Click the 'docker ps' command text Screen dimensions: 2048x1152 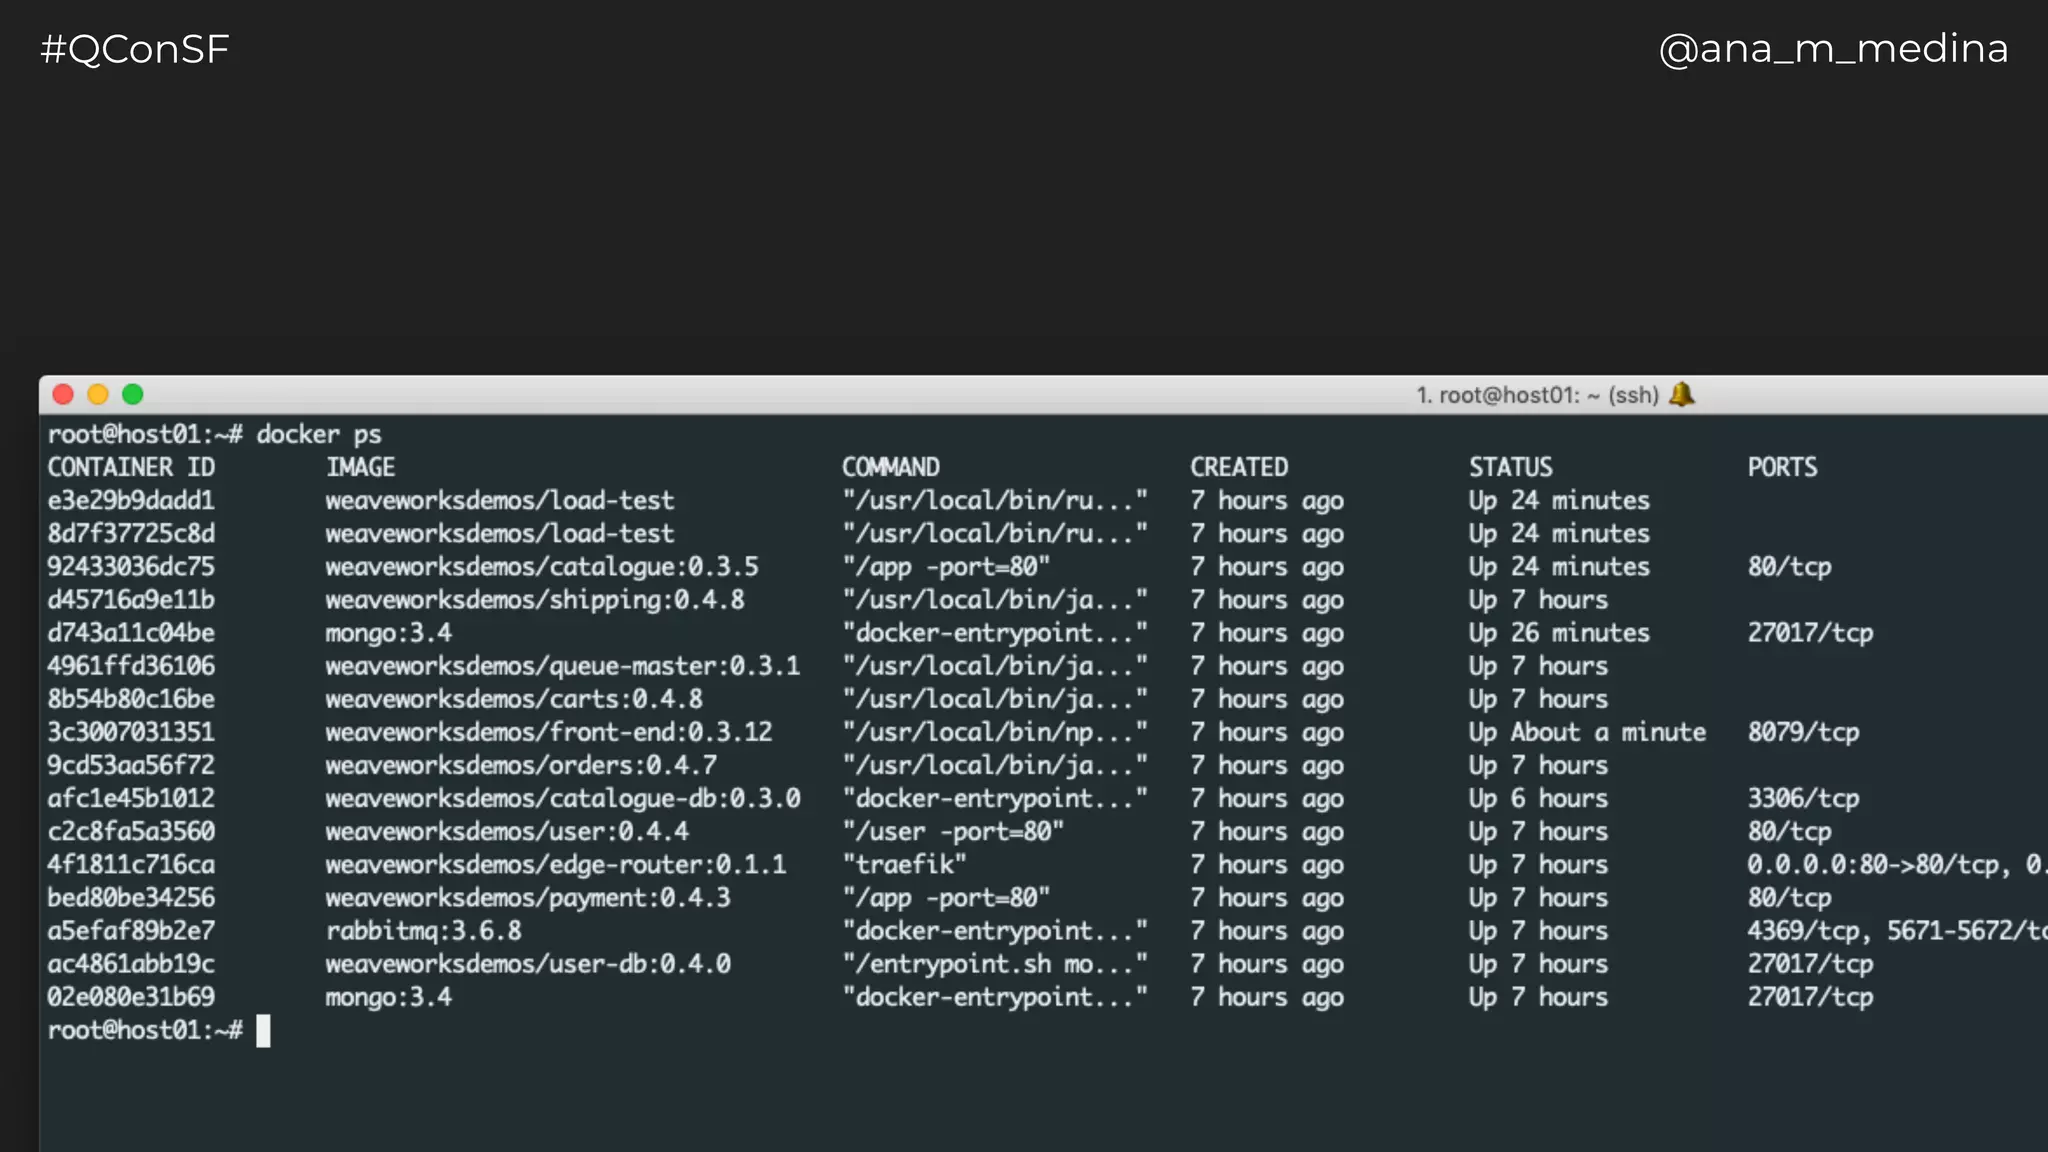(x=319, y=434)
